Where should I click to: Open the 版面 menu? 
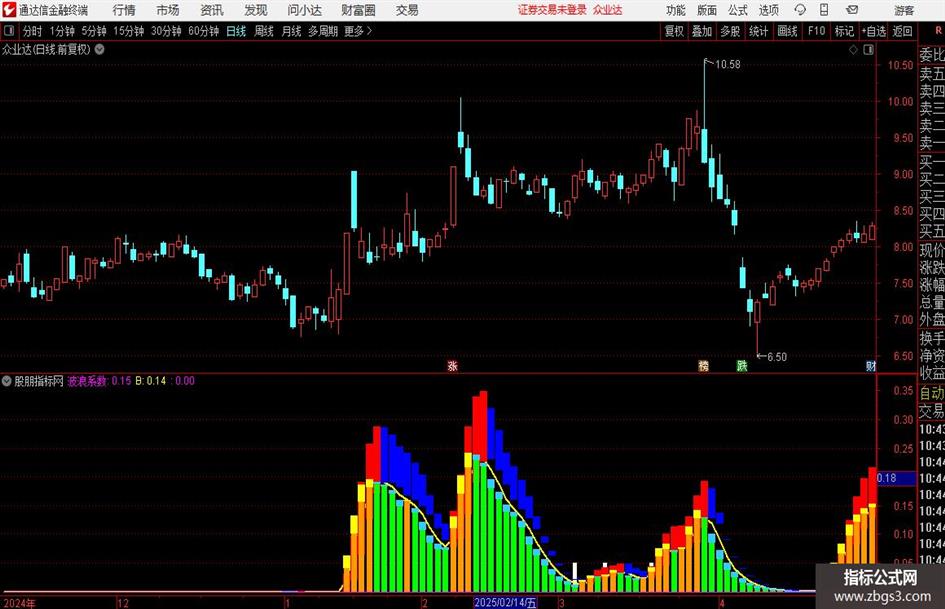point(706,10)
